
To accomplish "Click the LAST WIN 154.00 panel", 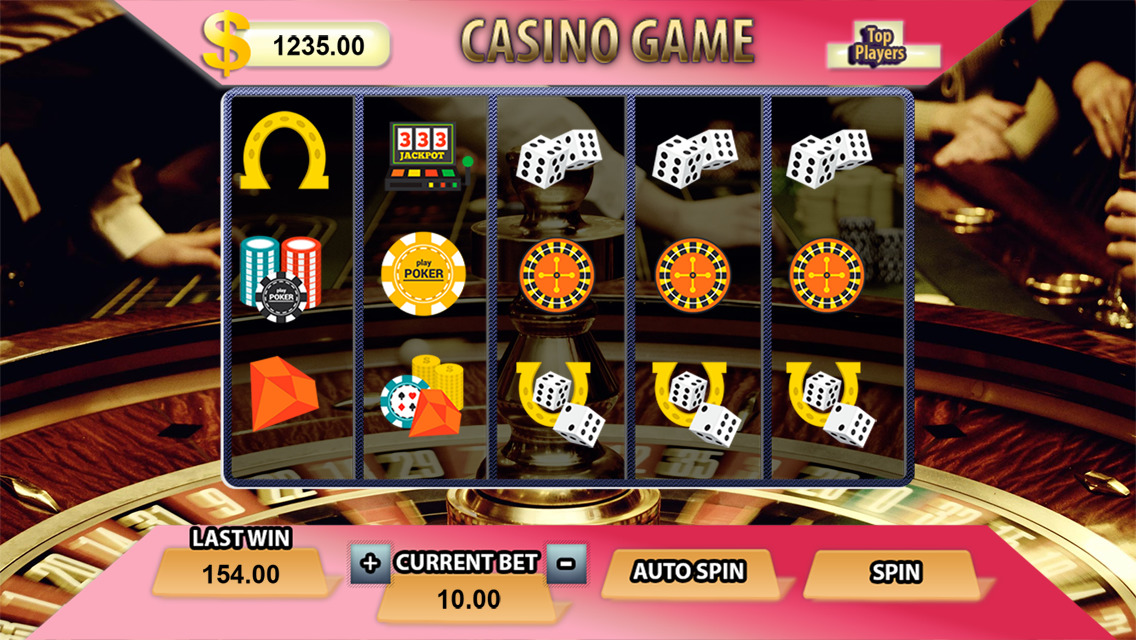I will click(241, 561).
